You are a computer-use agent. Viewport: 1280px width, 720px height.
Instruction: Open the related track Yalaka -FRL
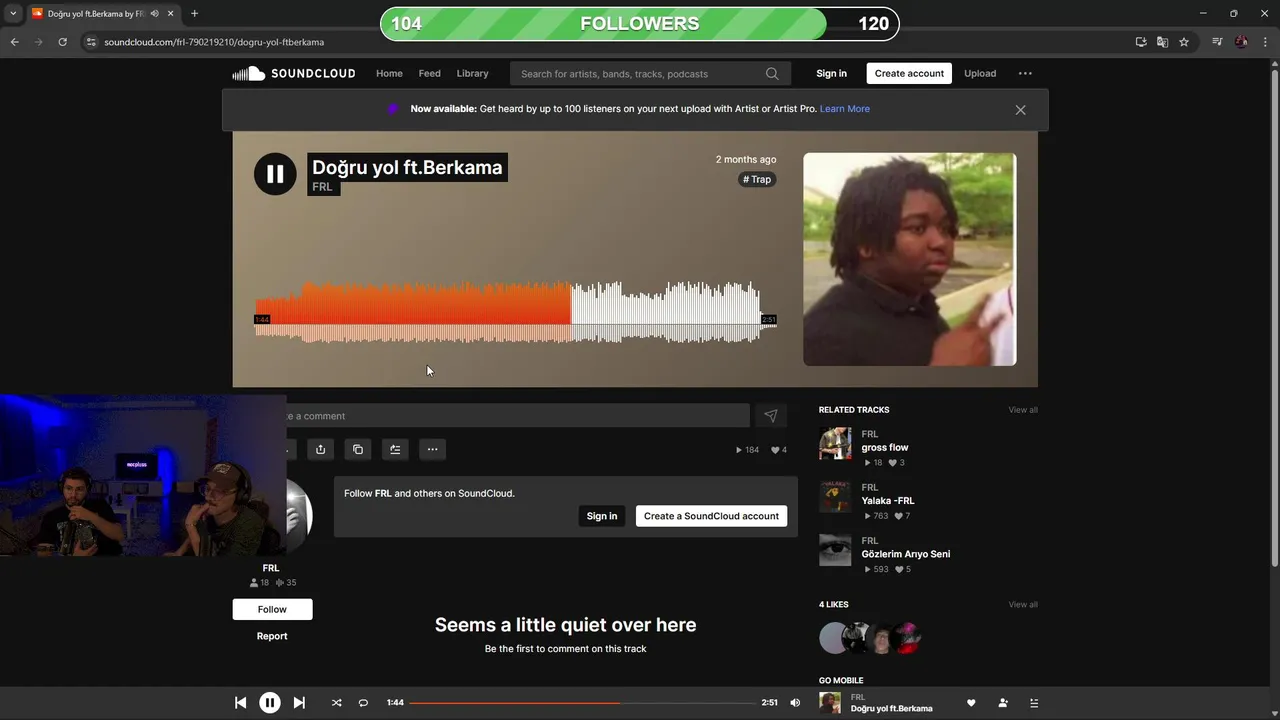point(888,500)
